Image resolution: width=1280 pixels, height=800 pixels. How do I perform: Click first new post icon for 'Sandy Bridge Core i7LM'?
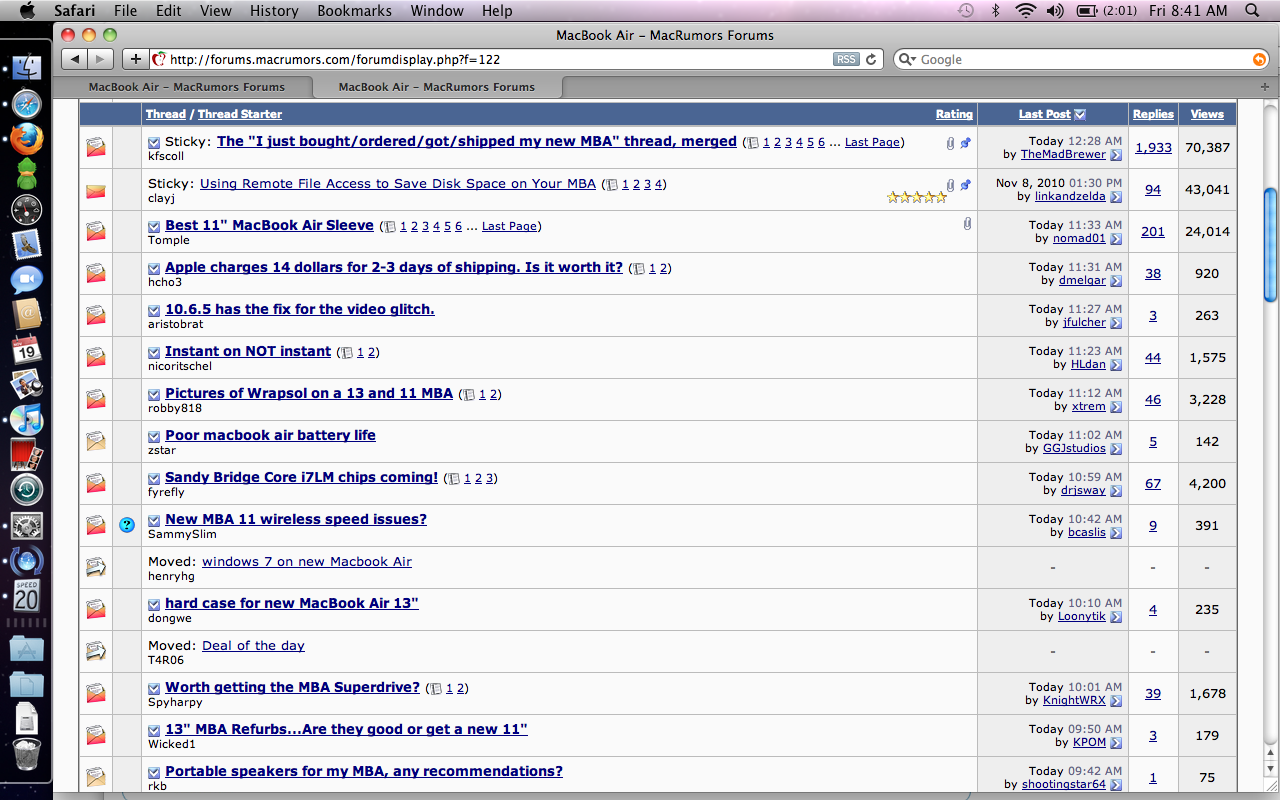(154, 478)
